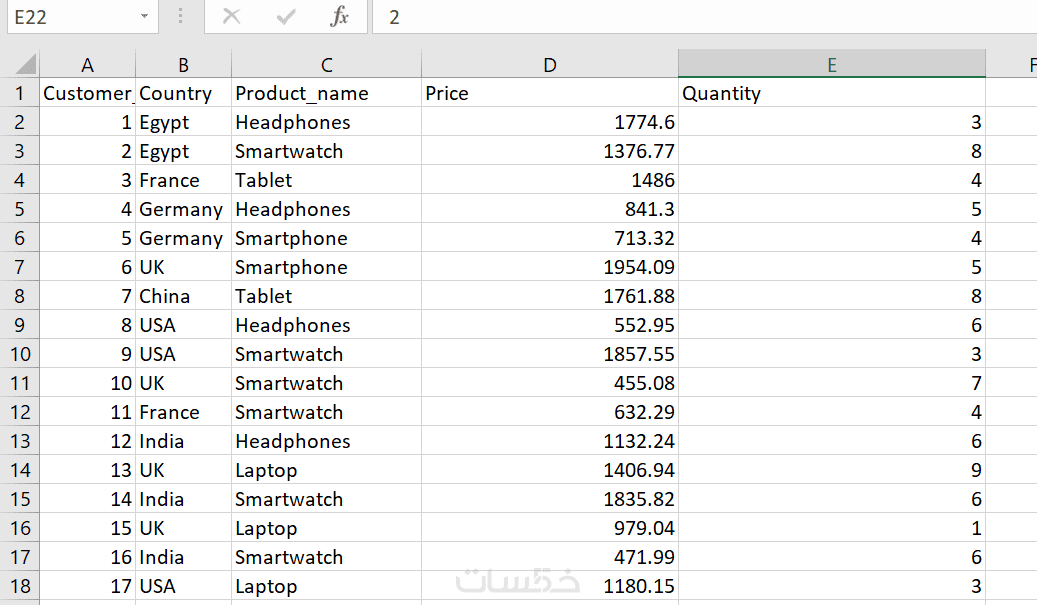Screen dimensions: 1037x605
Task: Click the formula bar options dots handle
Action: (180, 17)
